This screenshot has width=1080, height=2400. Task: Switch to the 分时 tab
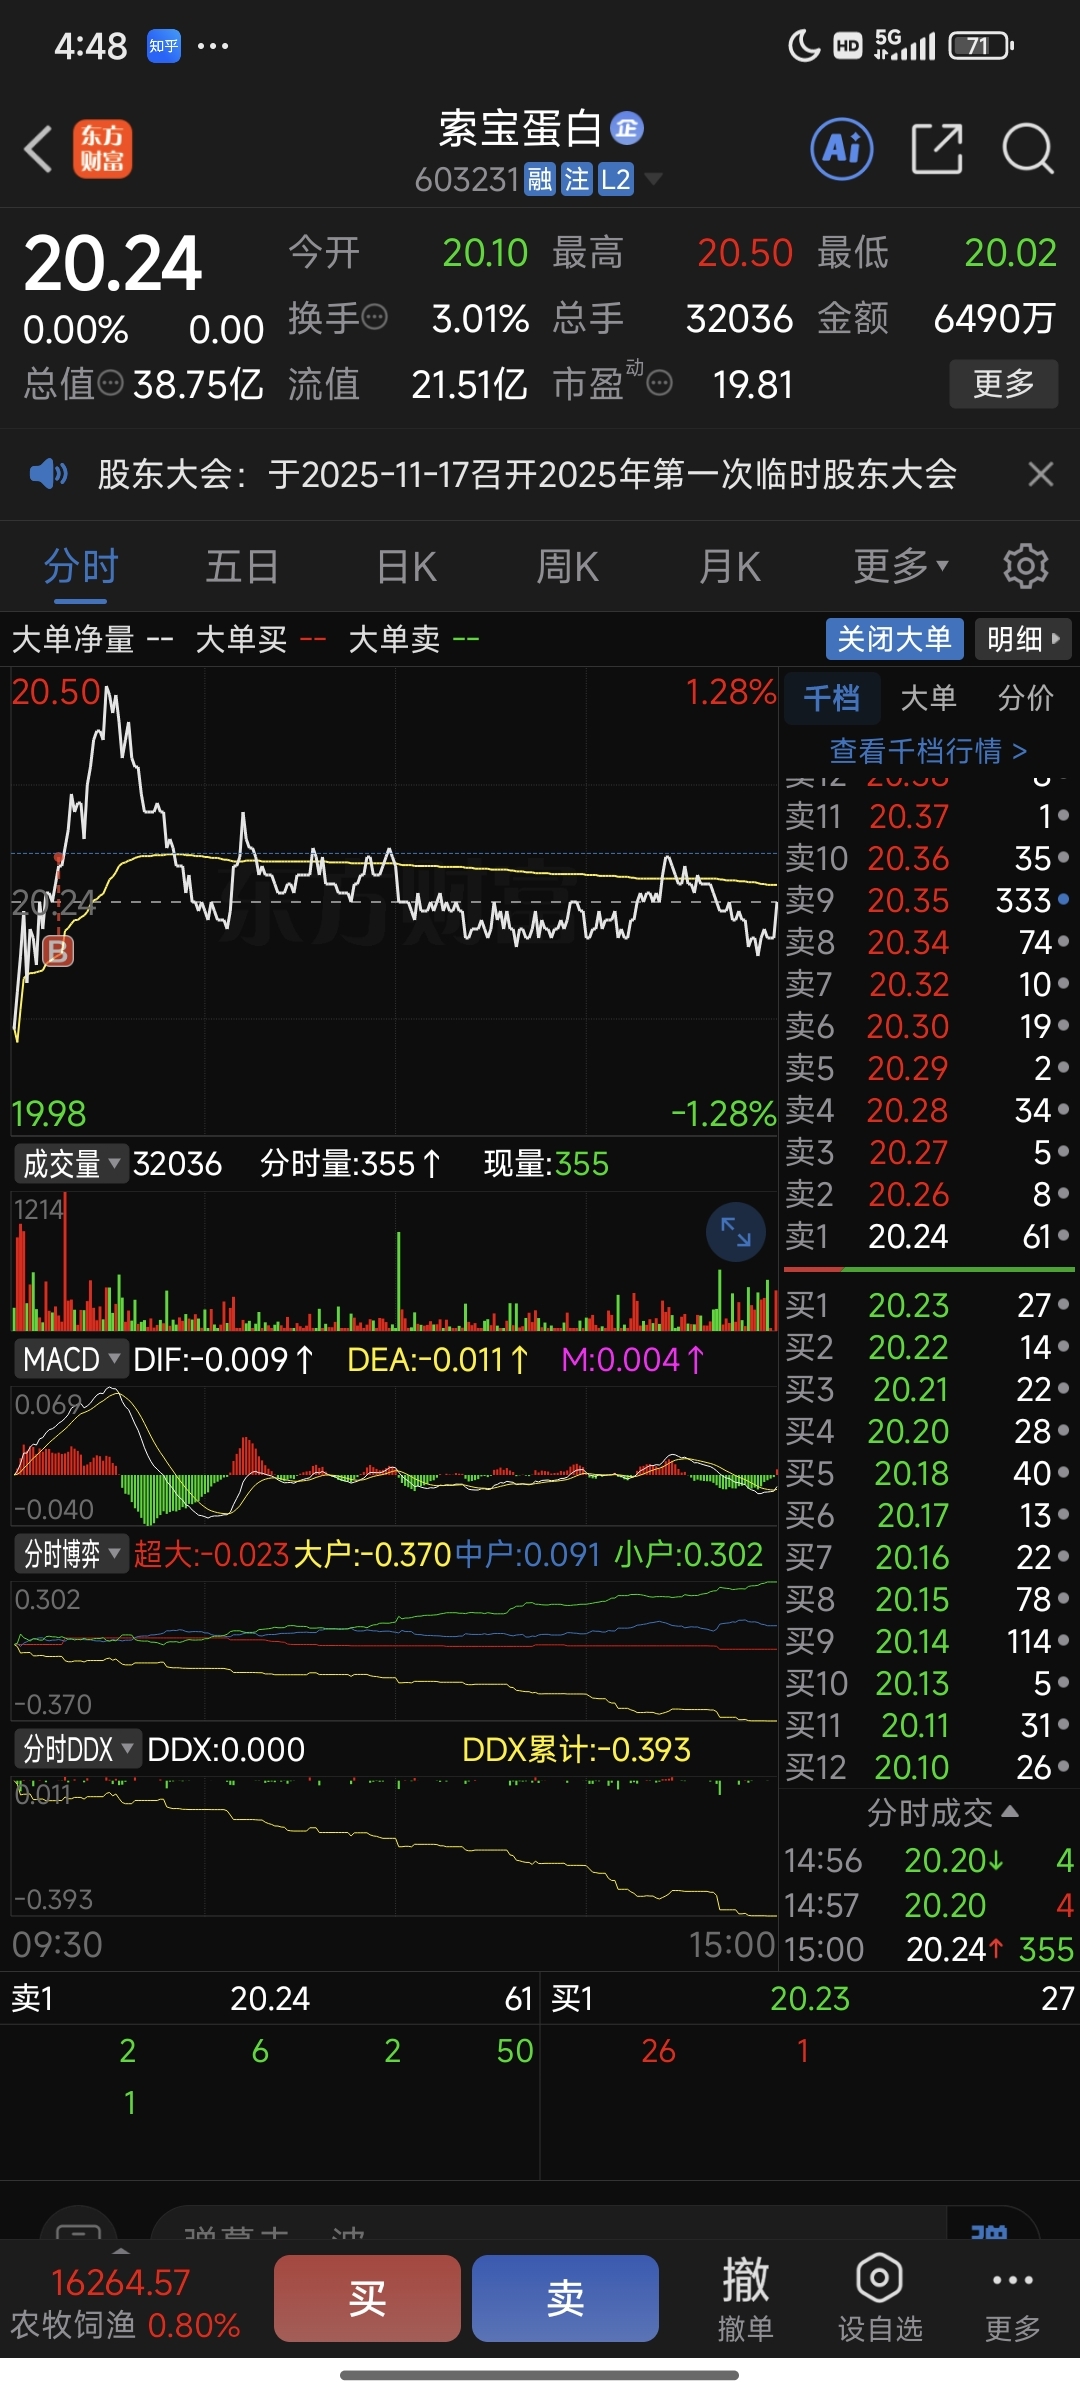[81, 567]
